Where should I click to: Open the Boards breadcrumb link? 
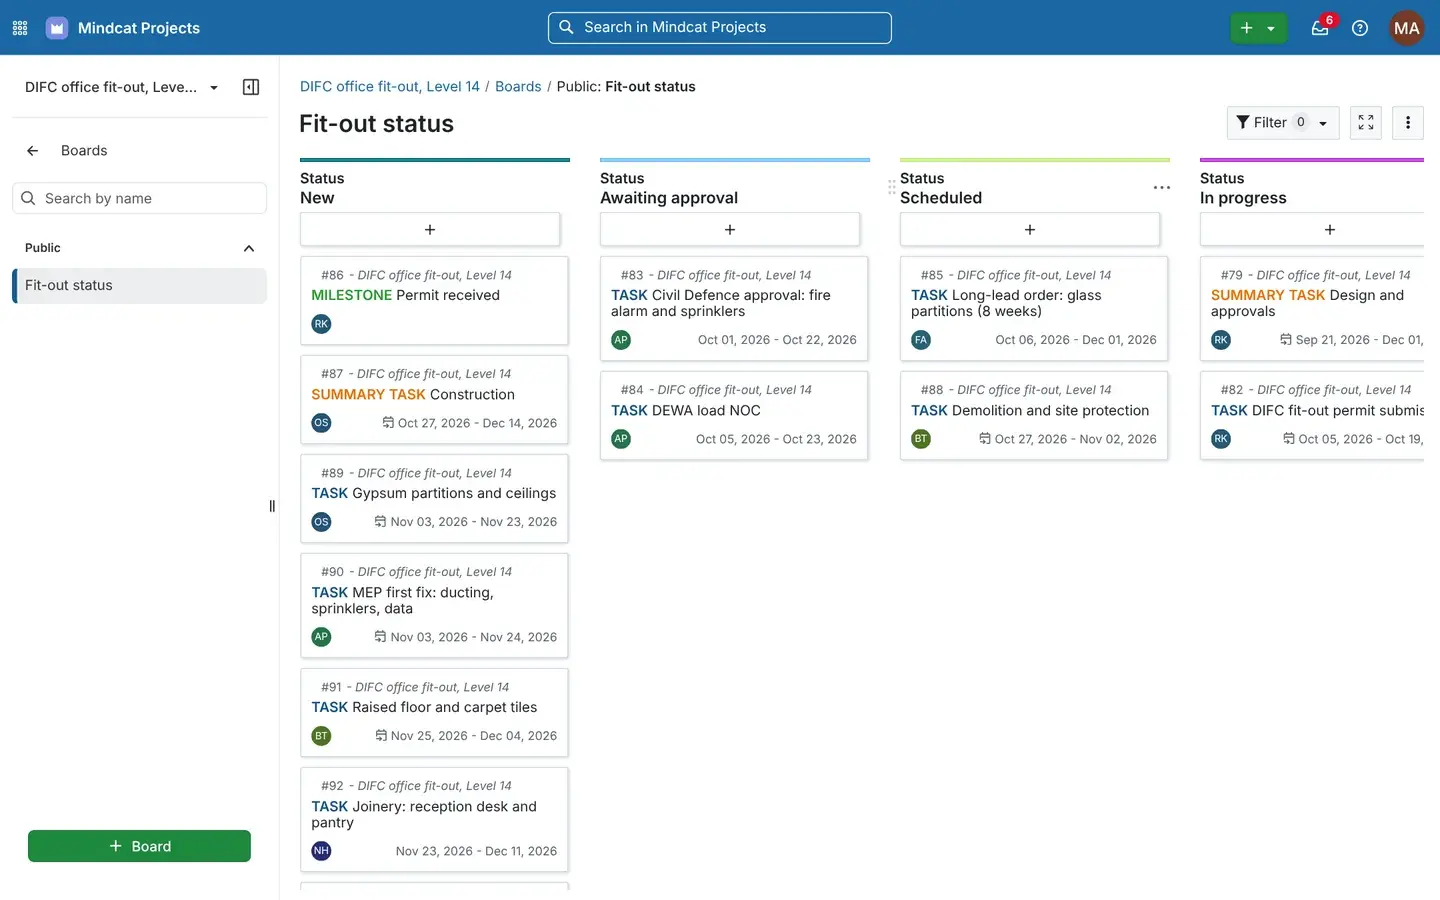pyautogui.click(x=518, y=87)
